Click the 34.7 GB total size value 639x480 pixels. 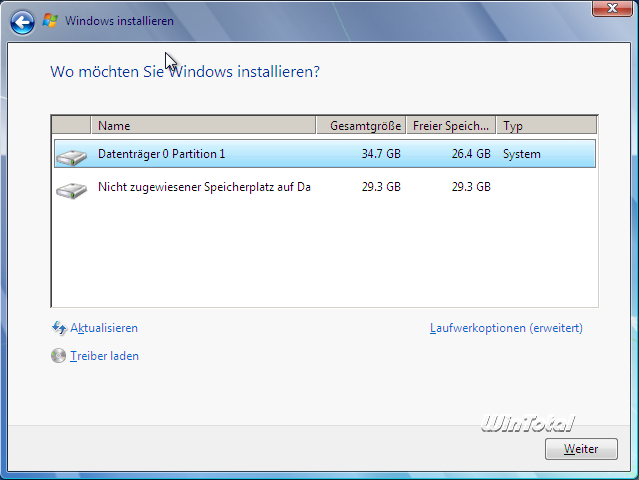381,154
